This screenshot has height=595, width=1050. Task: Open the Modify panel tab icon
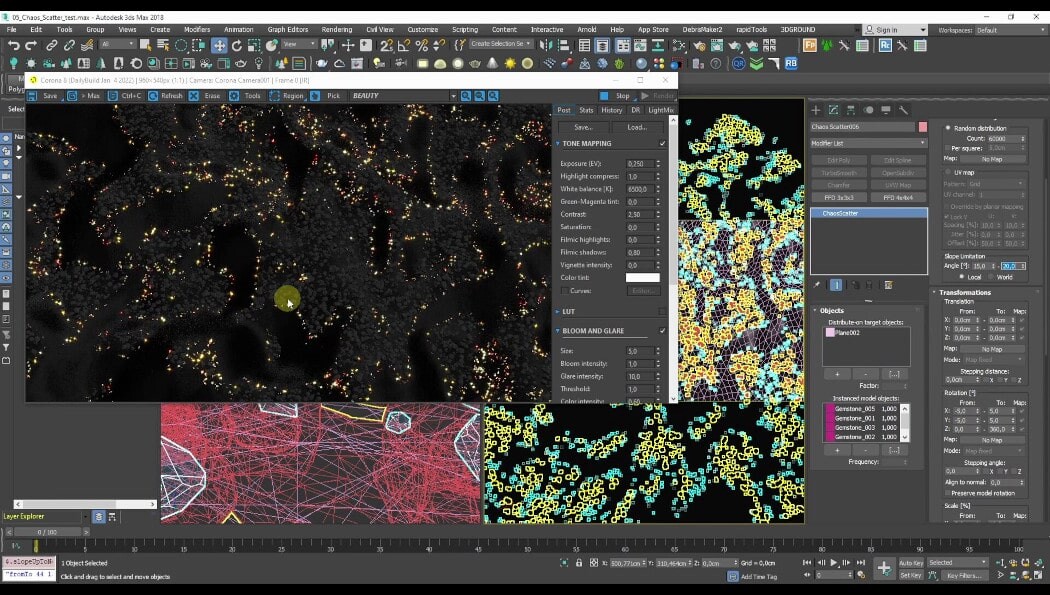pos(832,110)
